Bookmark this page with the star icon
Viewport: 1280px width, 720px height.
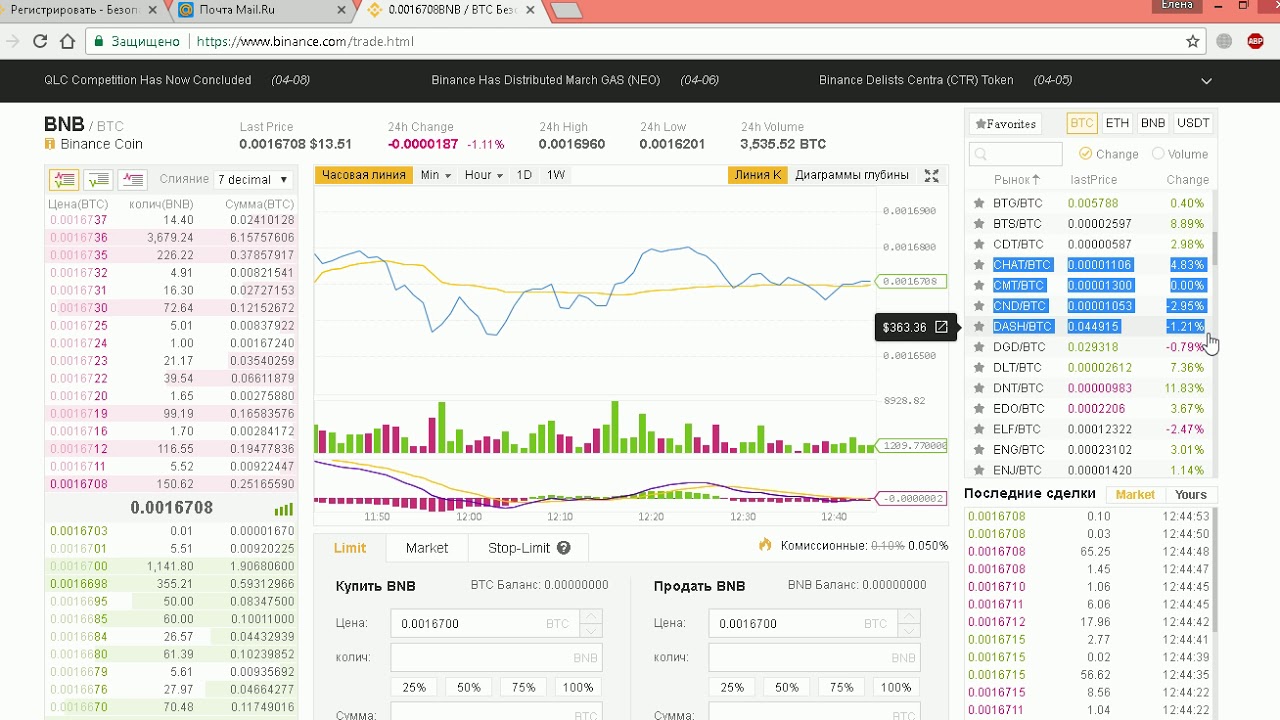click(1192, 41)
